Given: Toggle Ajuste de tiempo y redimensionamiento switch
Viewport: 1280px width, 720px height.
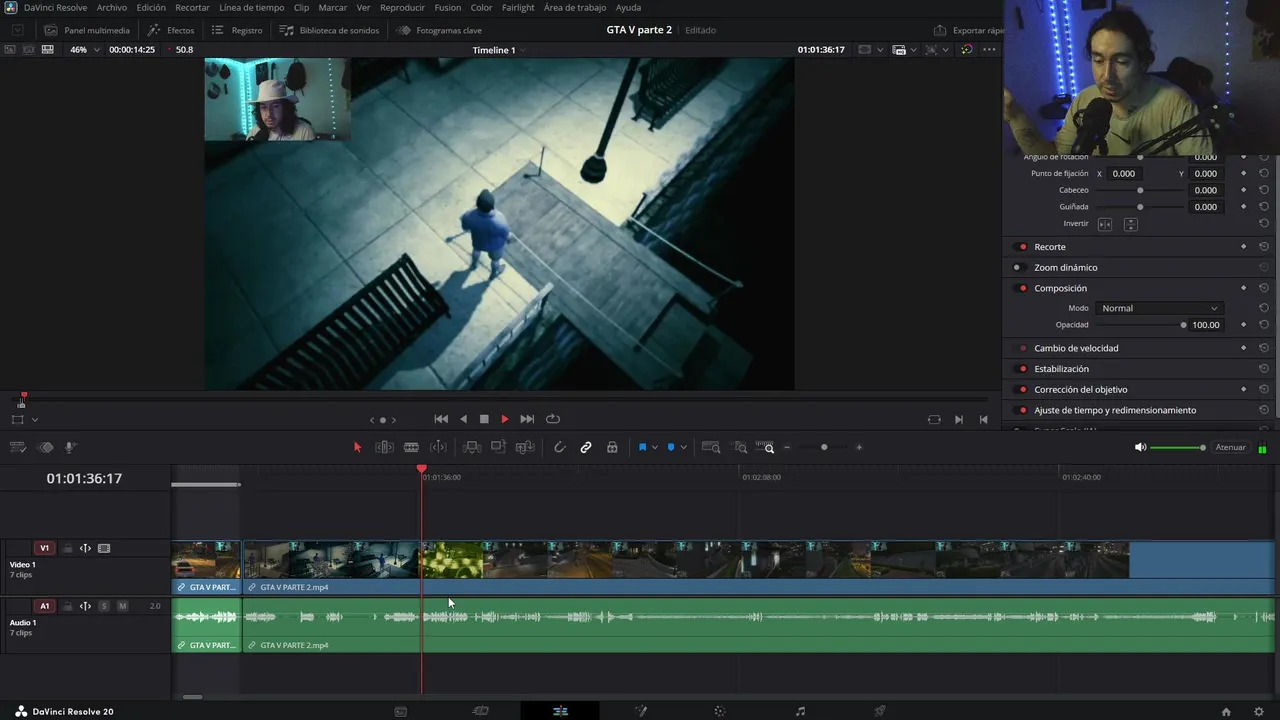Looking at the screenshot, I should click(1022, 410).
